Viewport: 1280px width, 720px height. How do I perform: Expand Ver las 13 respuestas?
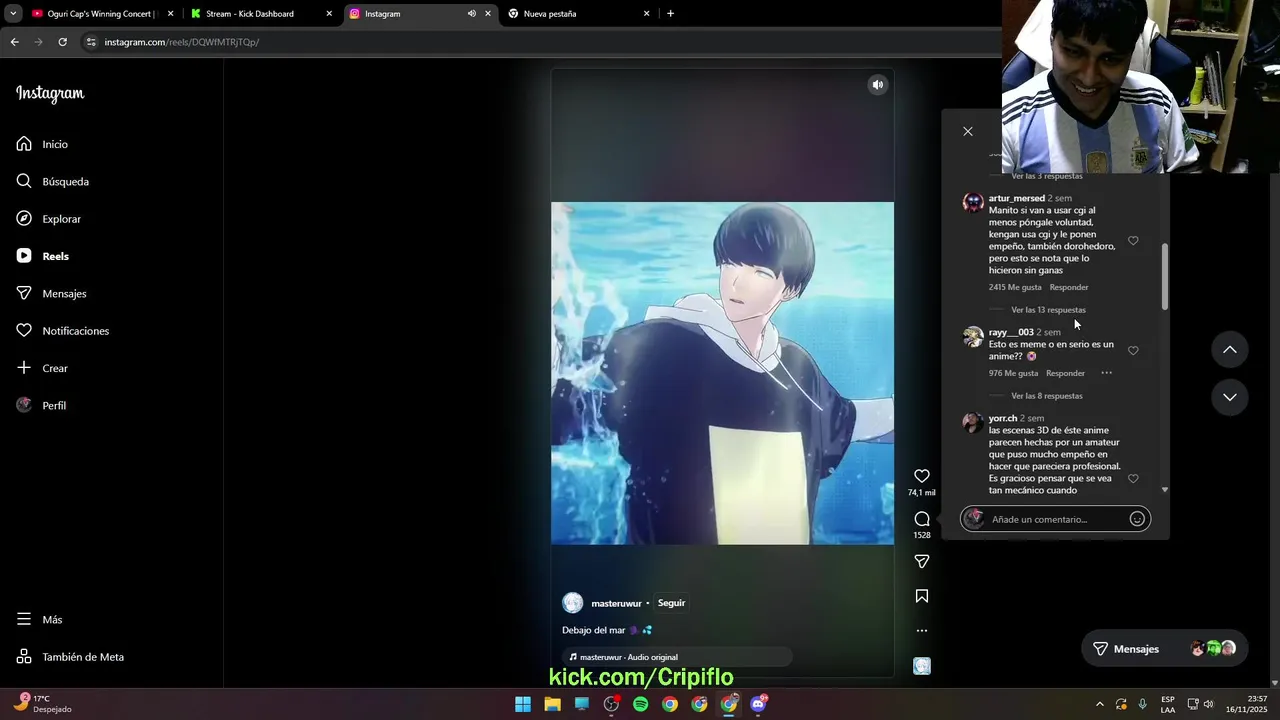(1048, 310)
